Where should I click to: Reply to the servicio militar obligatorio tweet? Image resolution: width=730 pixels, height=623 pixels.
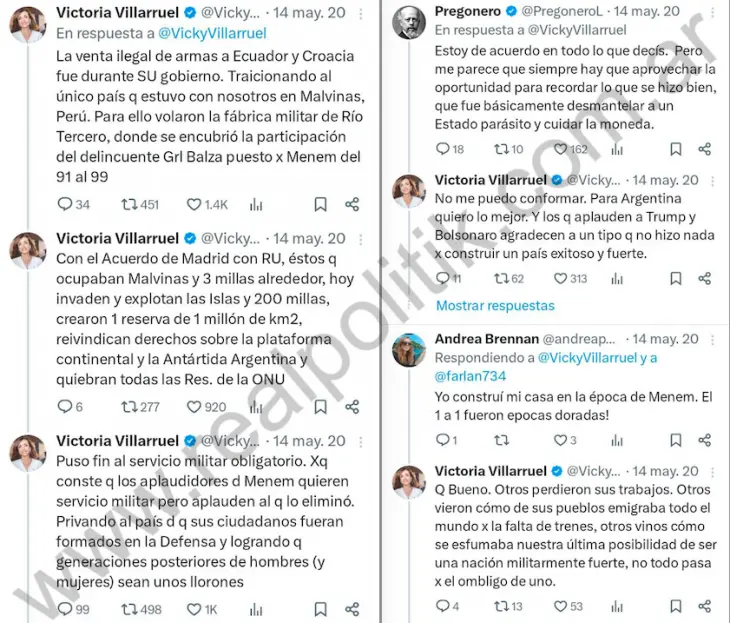(65, 609)
